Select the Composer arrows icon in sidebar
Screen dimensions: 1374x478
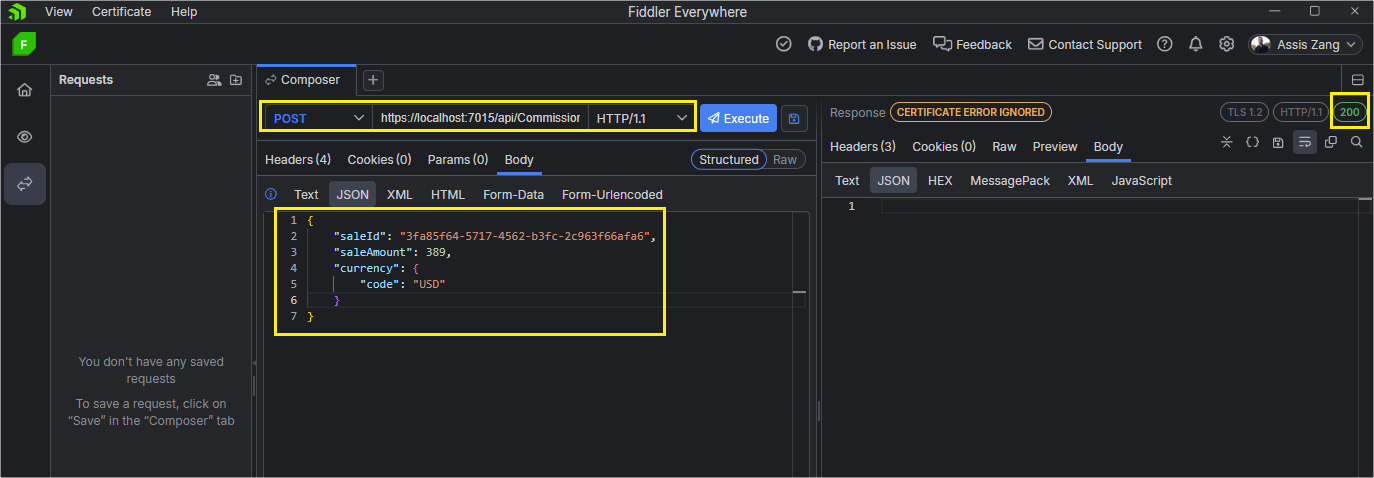click(25, 184)
